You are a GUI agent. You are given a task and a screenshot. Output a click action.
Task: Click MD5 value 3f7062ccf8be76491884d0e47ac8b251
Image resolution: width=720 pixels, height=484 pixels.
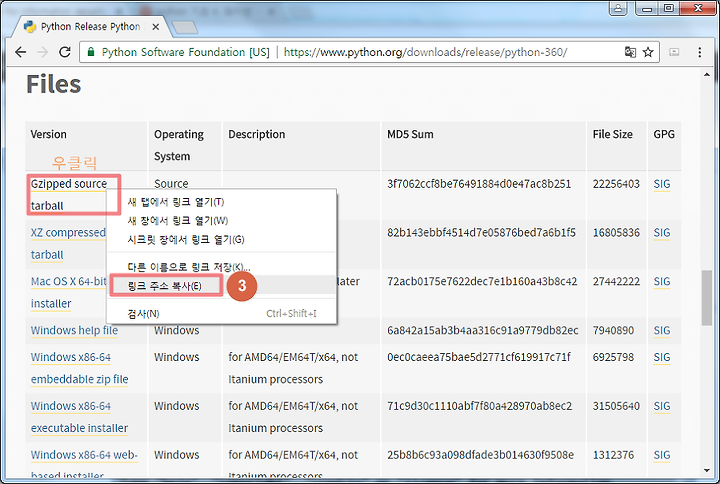coord(479,184)
